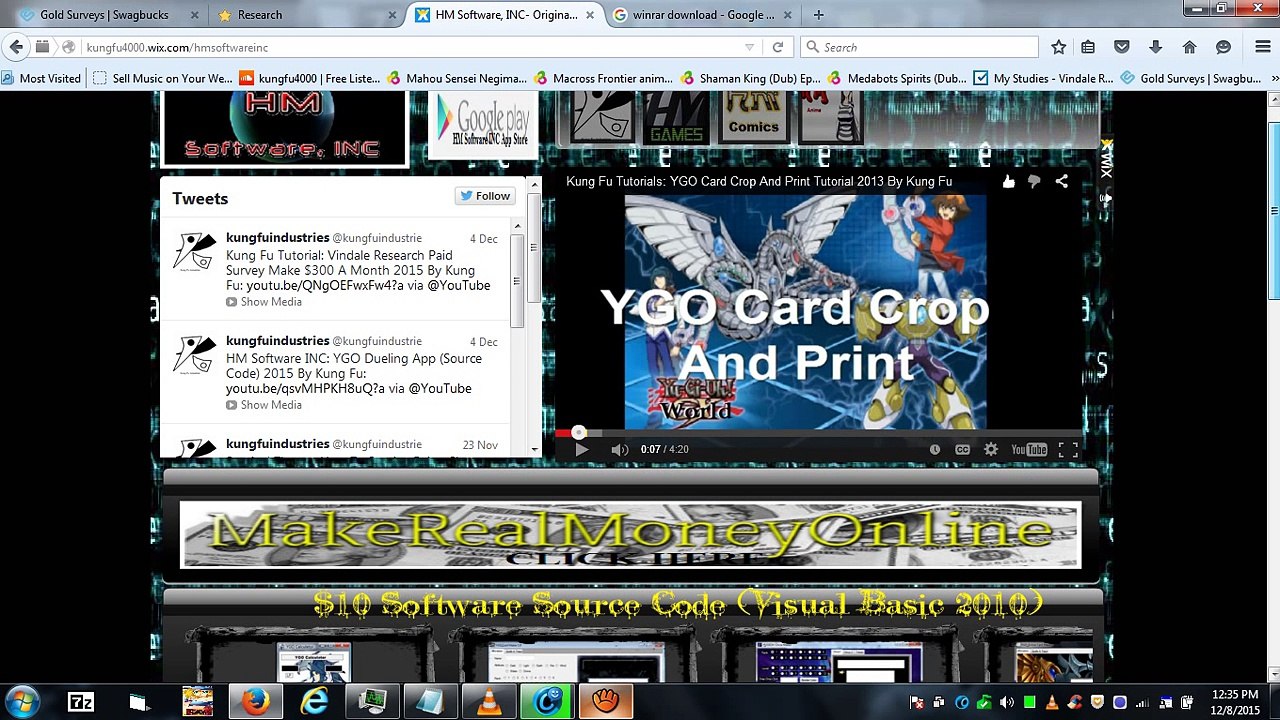
Task: Open the Most Visited bookmarks folder
Action: pyautogui.click(x=41, y=78)
